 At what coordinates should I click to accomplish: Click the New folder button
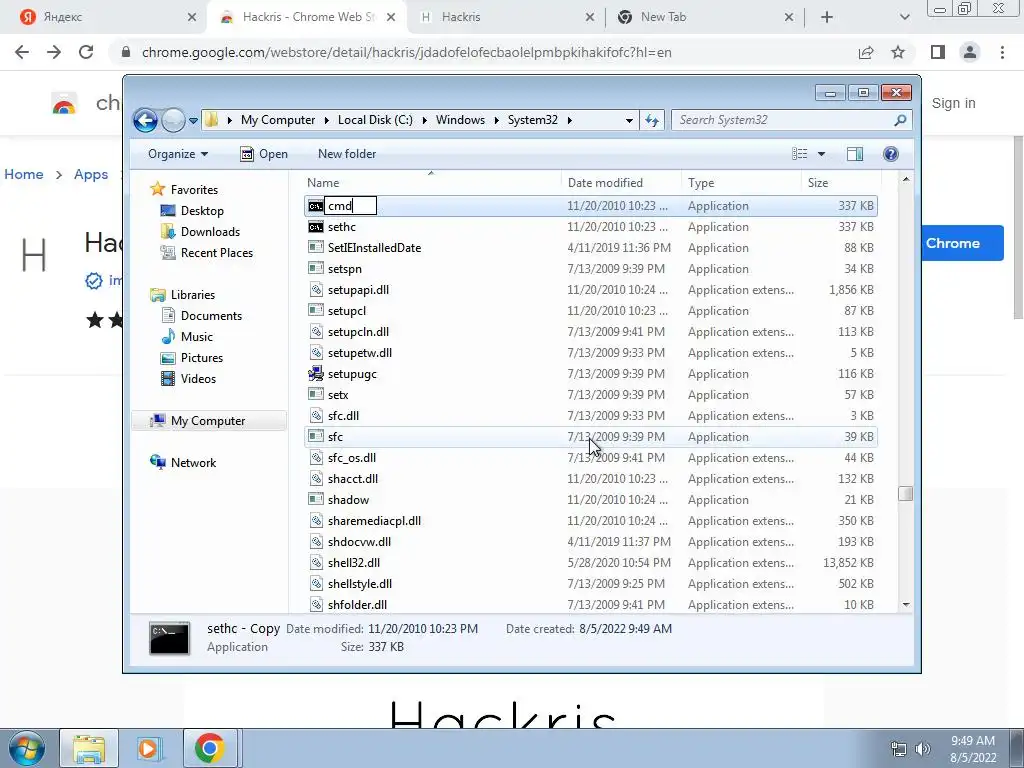point(347,154)
